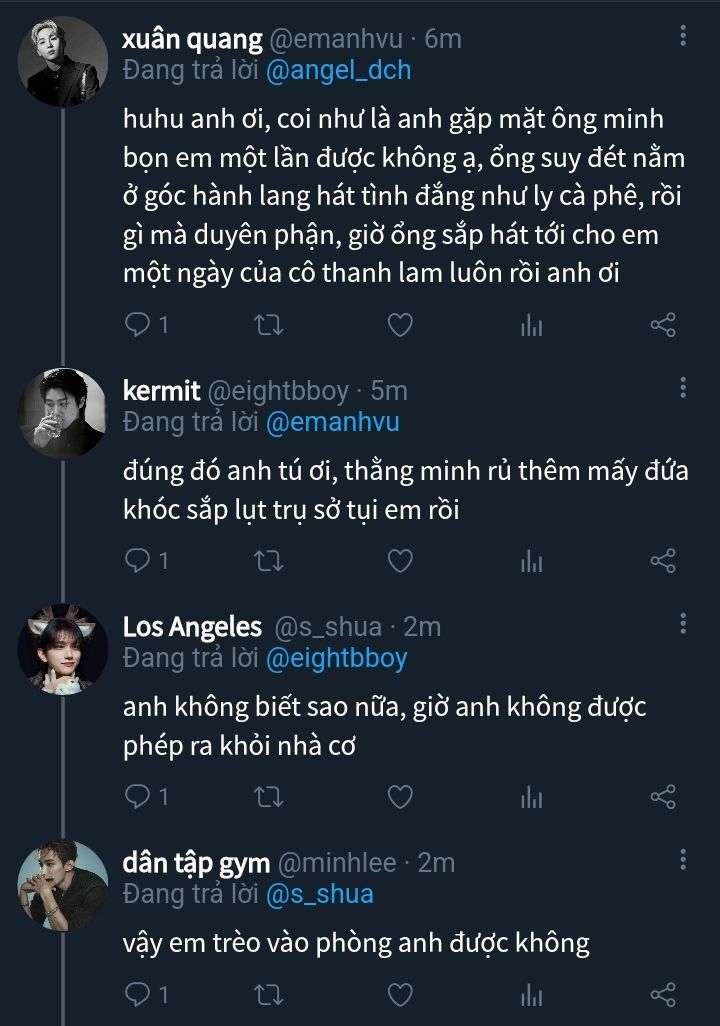Viewport: 720px width, 1026px height.
Task: Reply to dân tập gym's tweet
Action: [x=137, y=995]
